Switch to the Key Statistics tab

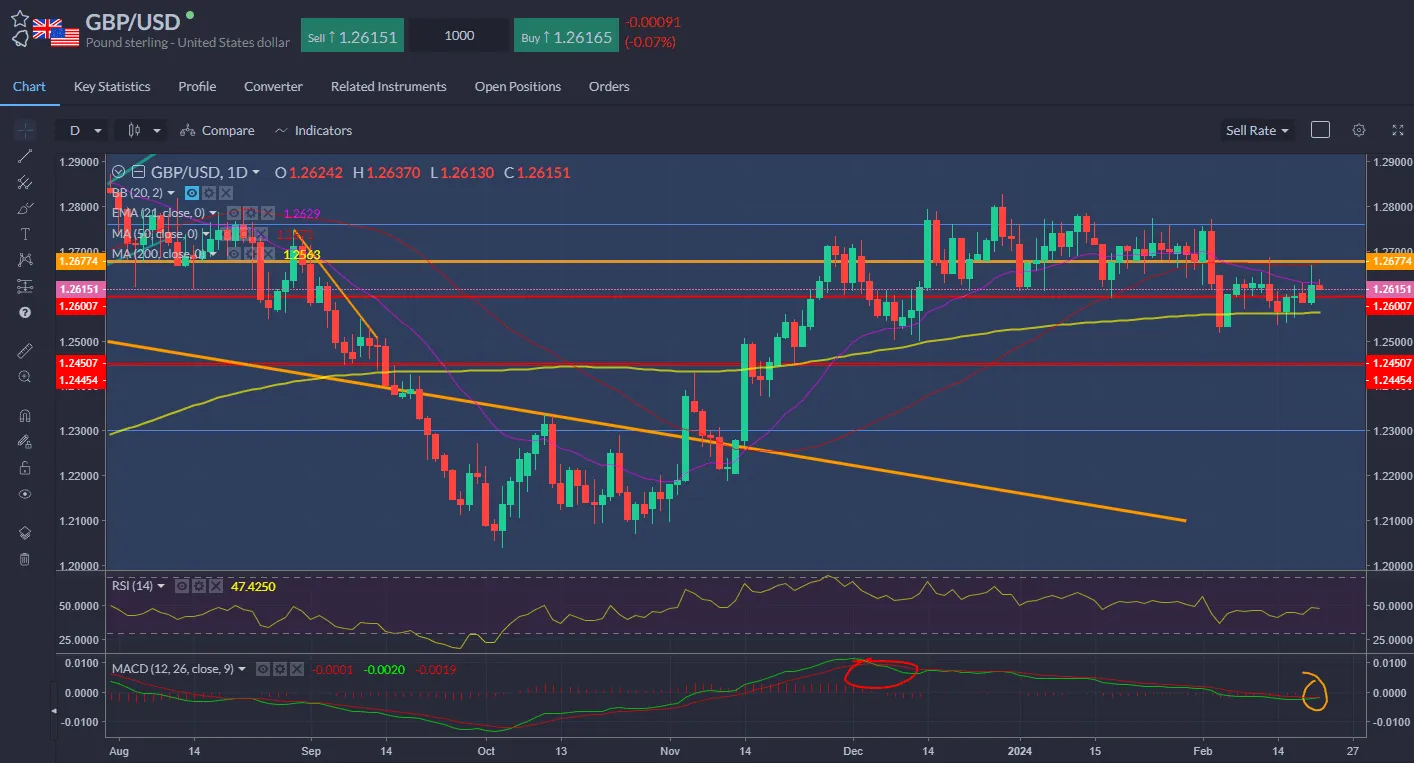tap(111, 86)
